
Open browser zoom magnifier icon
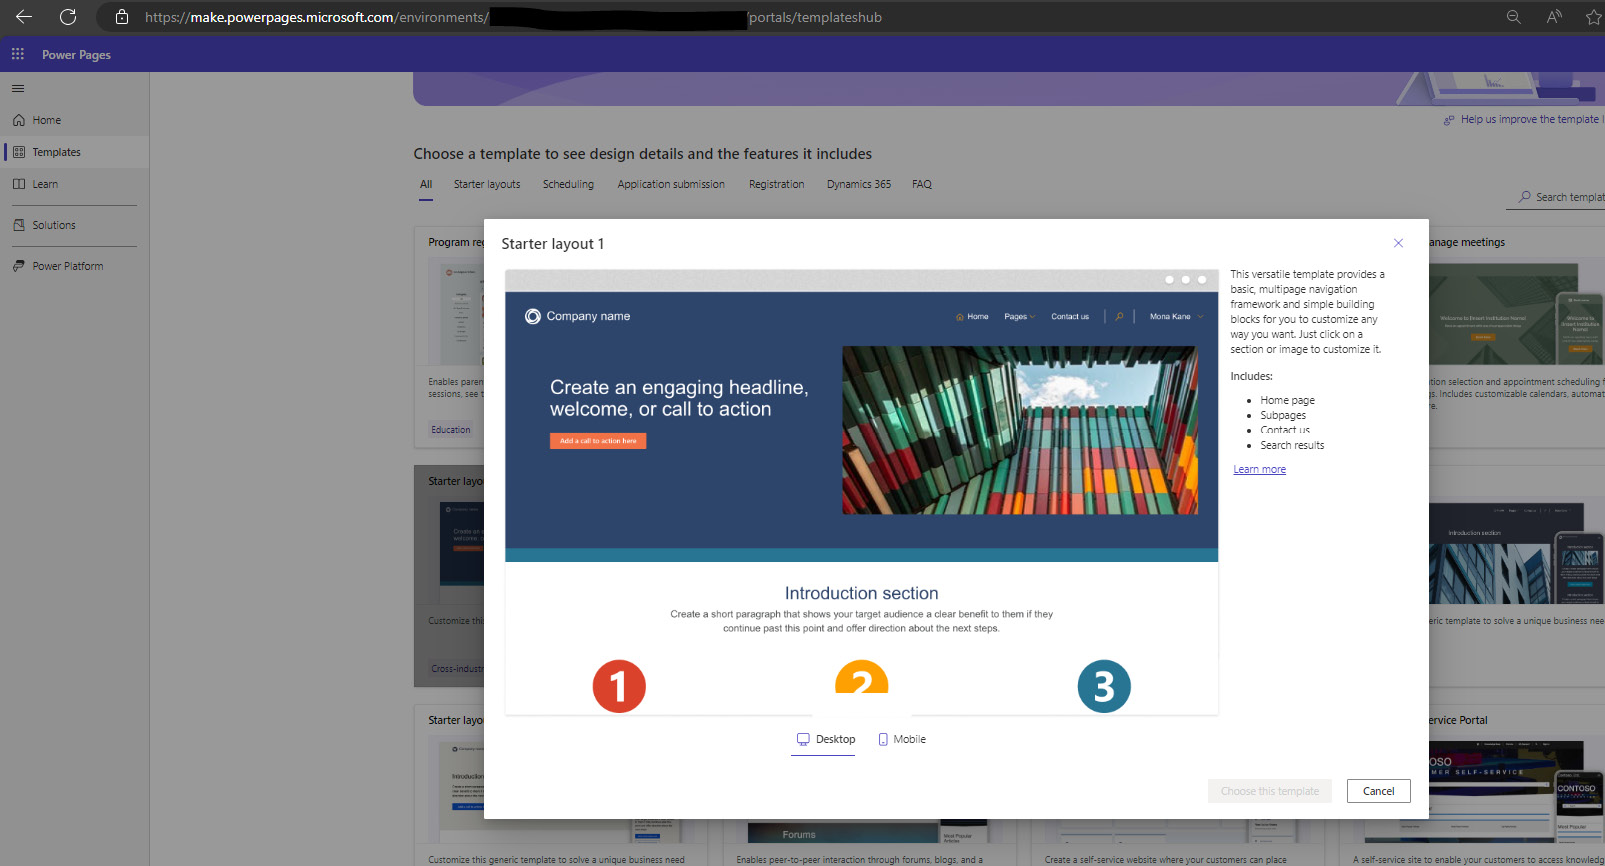point(1514,17)
